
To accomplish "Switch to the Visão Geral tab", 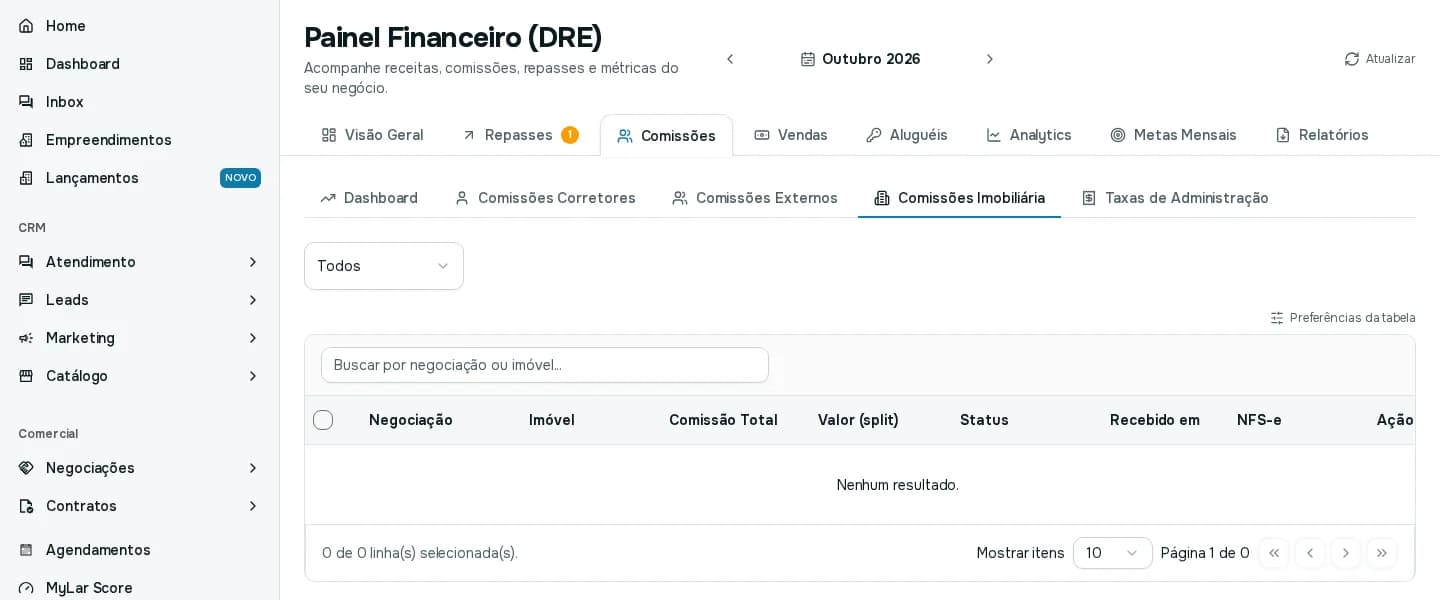I will [x=373, y=135].
